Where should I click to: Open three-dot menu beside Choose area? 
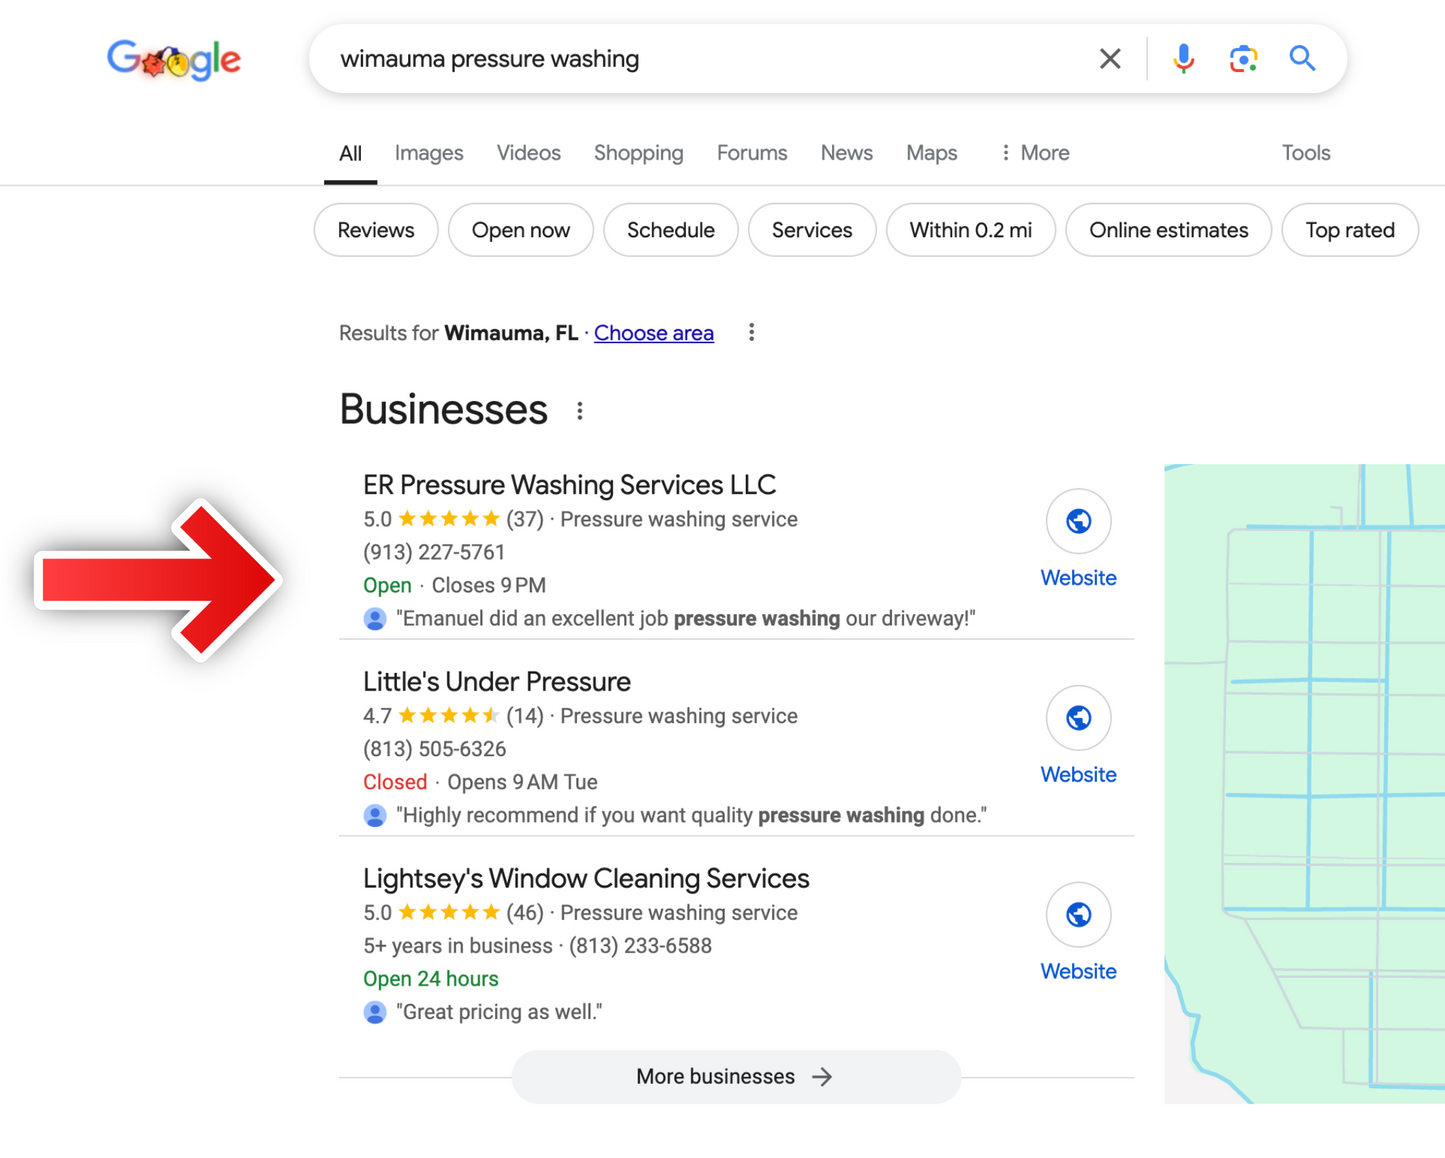[x=751, y=333]
